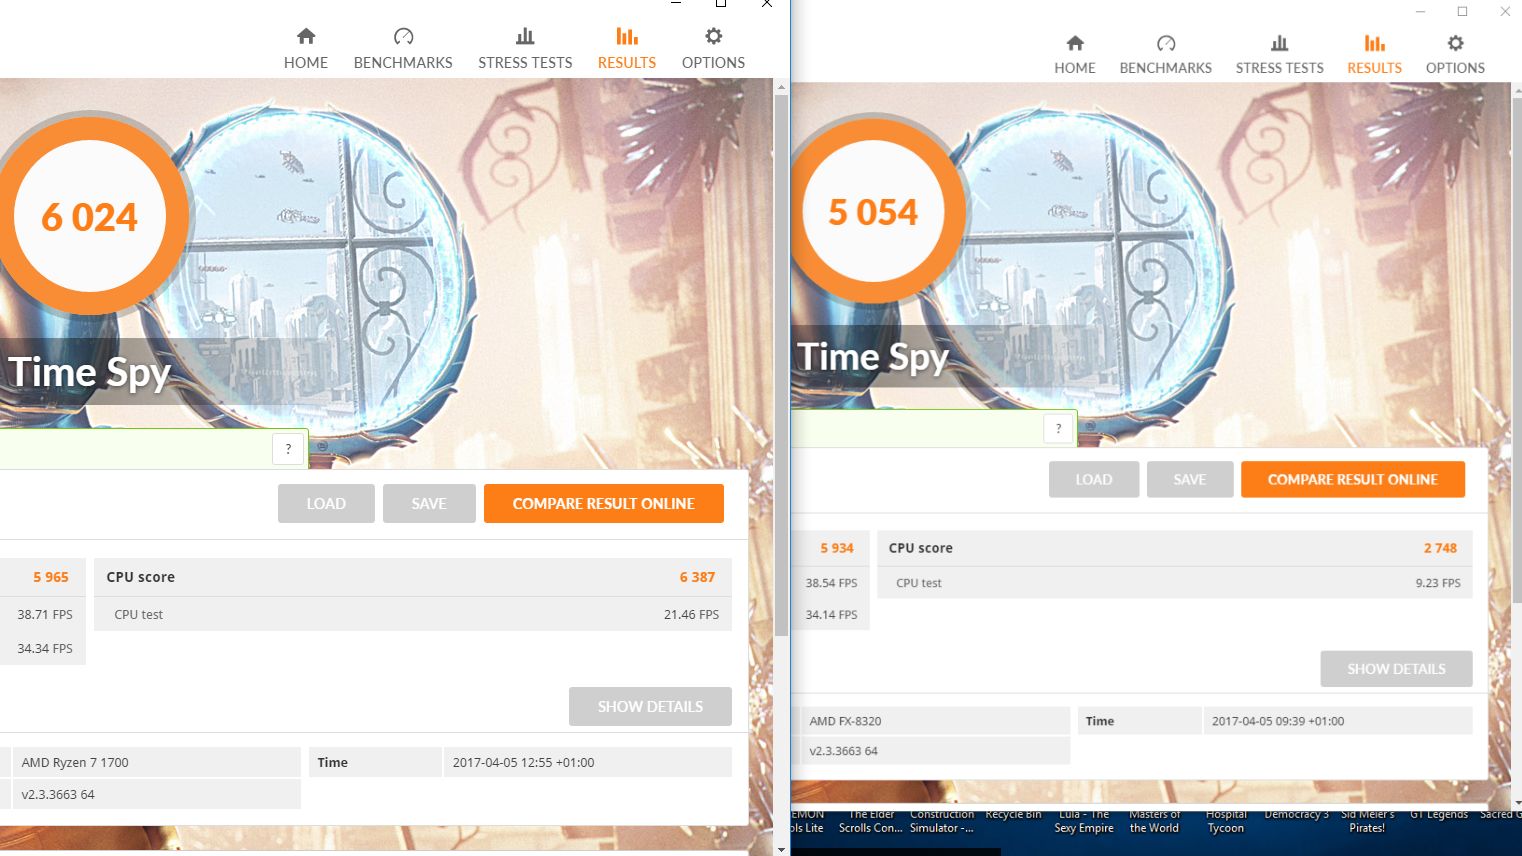Click Load button in left window

point(326,504)
